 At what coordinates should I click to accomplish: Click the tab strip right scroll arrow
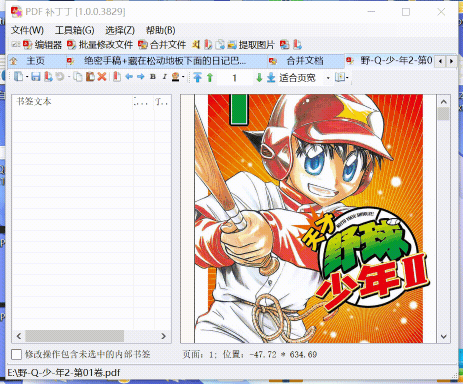pos(451,61)
